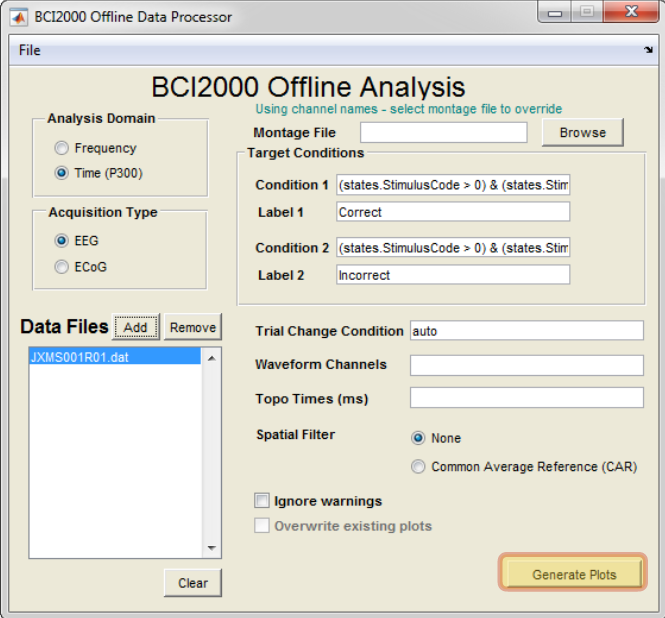This screenshot has height=618, width=665.
Task: Click the Waveform Channels input field
Action: 526,365
